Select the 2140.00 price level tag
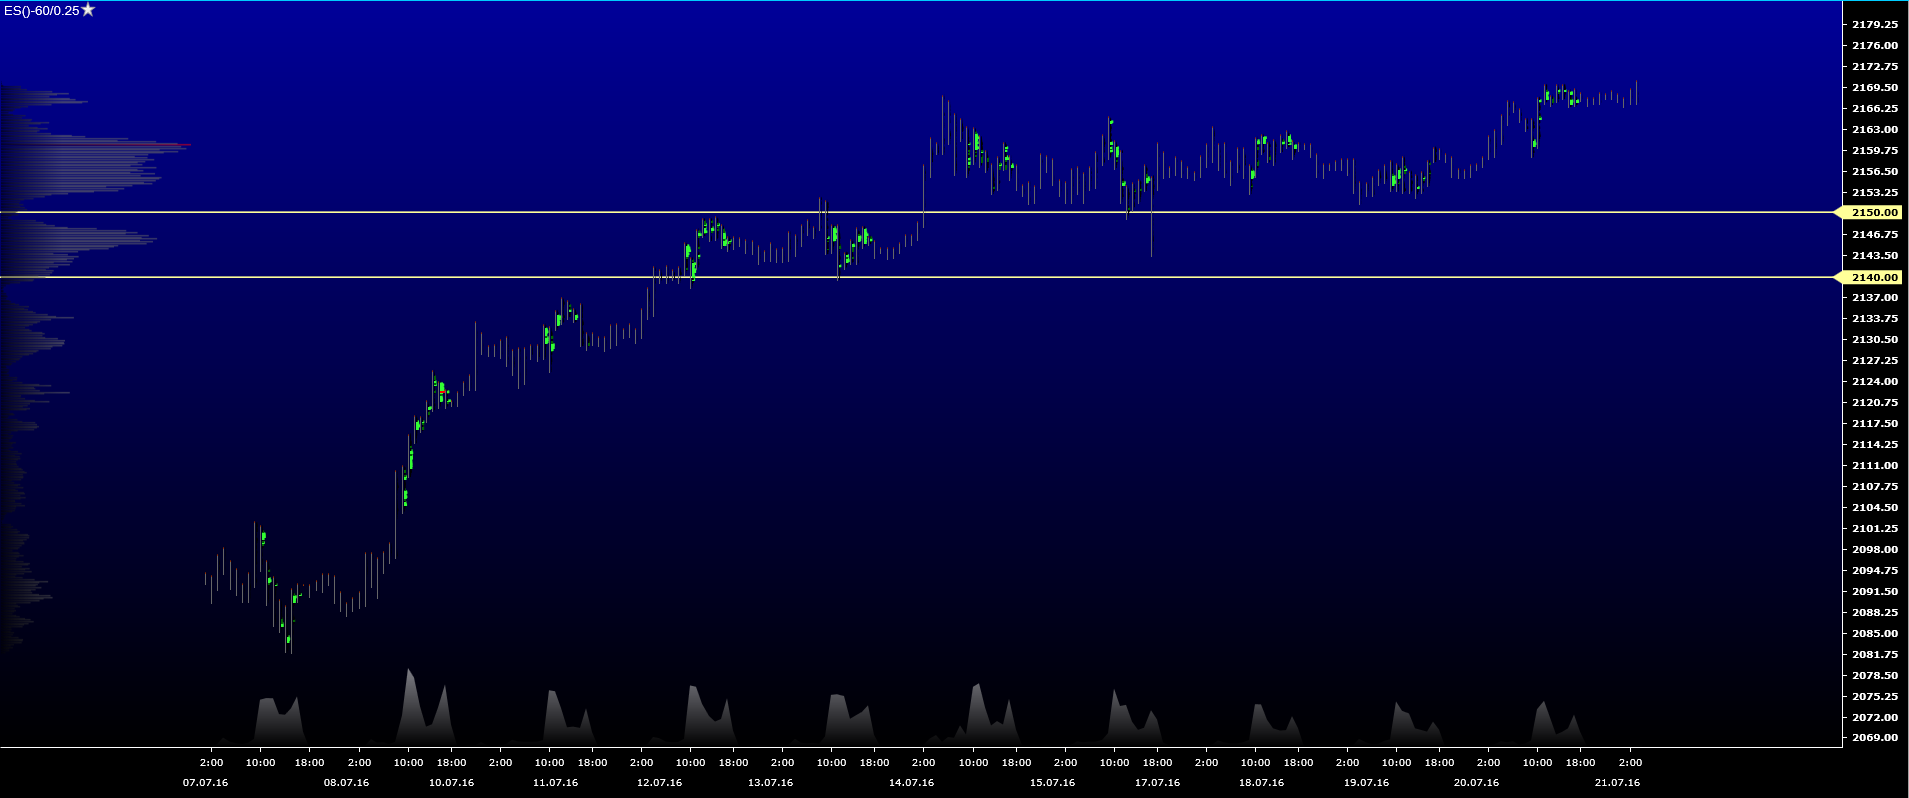 (1873, 277)
